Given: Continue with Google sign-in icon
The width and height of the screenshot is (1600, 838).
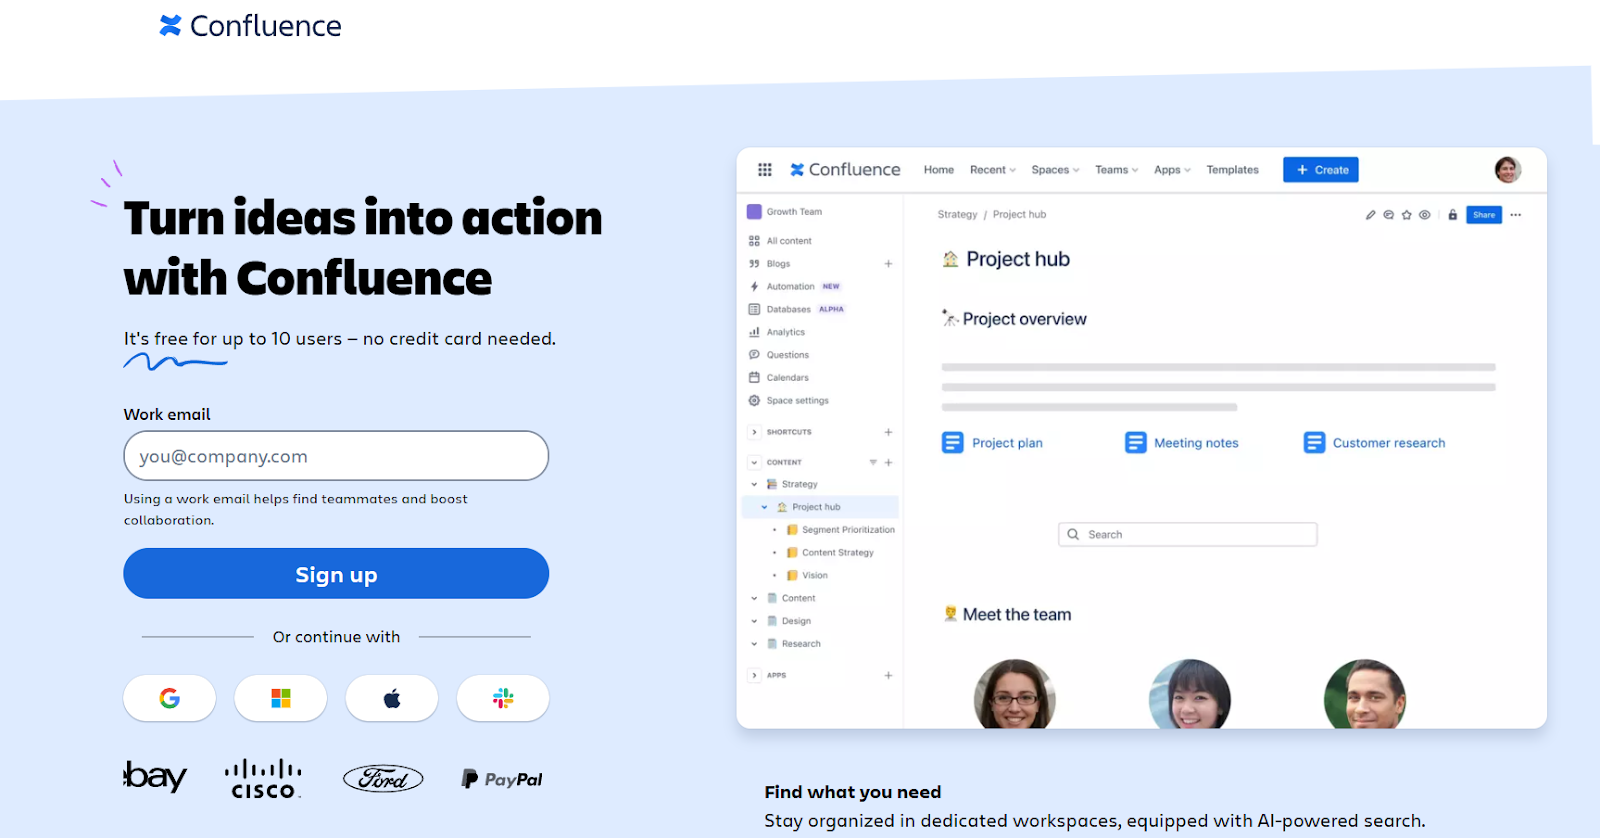Looking at the screenshot, I should click(170, 698).
